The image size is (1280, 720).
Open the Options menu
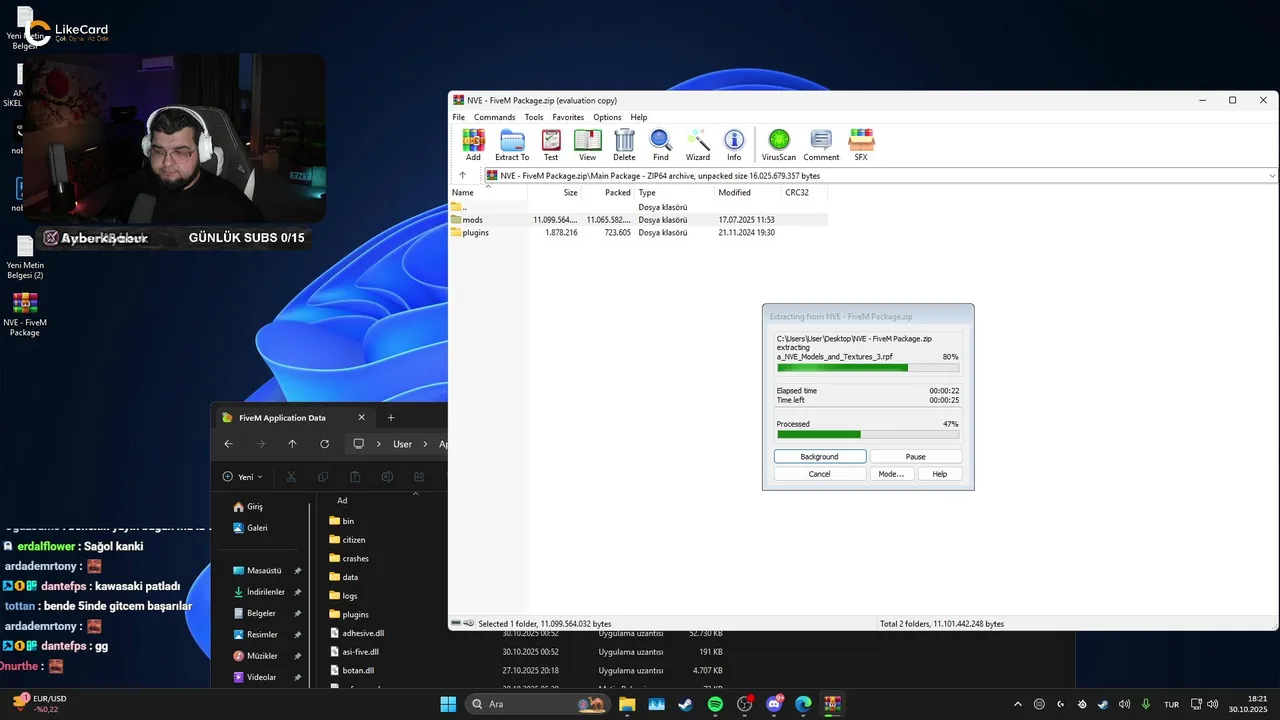[x=607, y=117]
